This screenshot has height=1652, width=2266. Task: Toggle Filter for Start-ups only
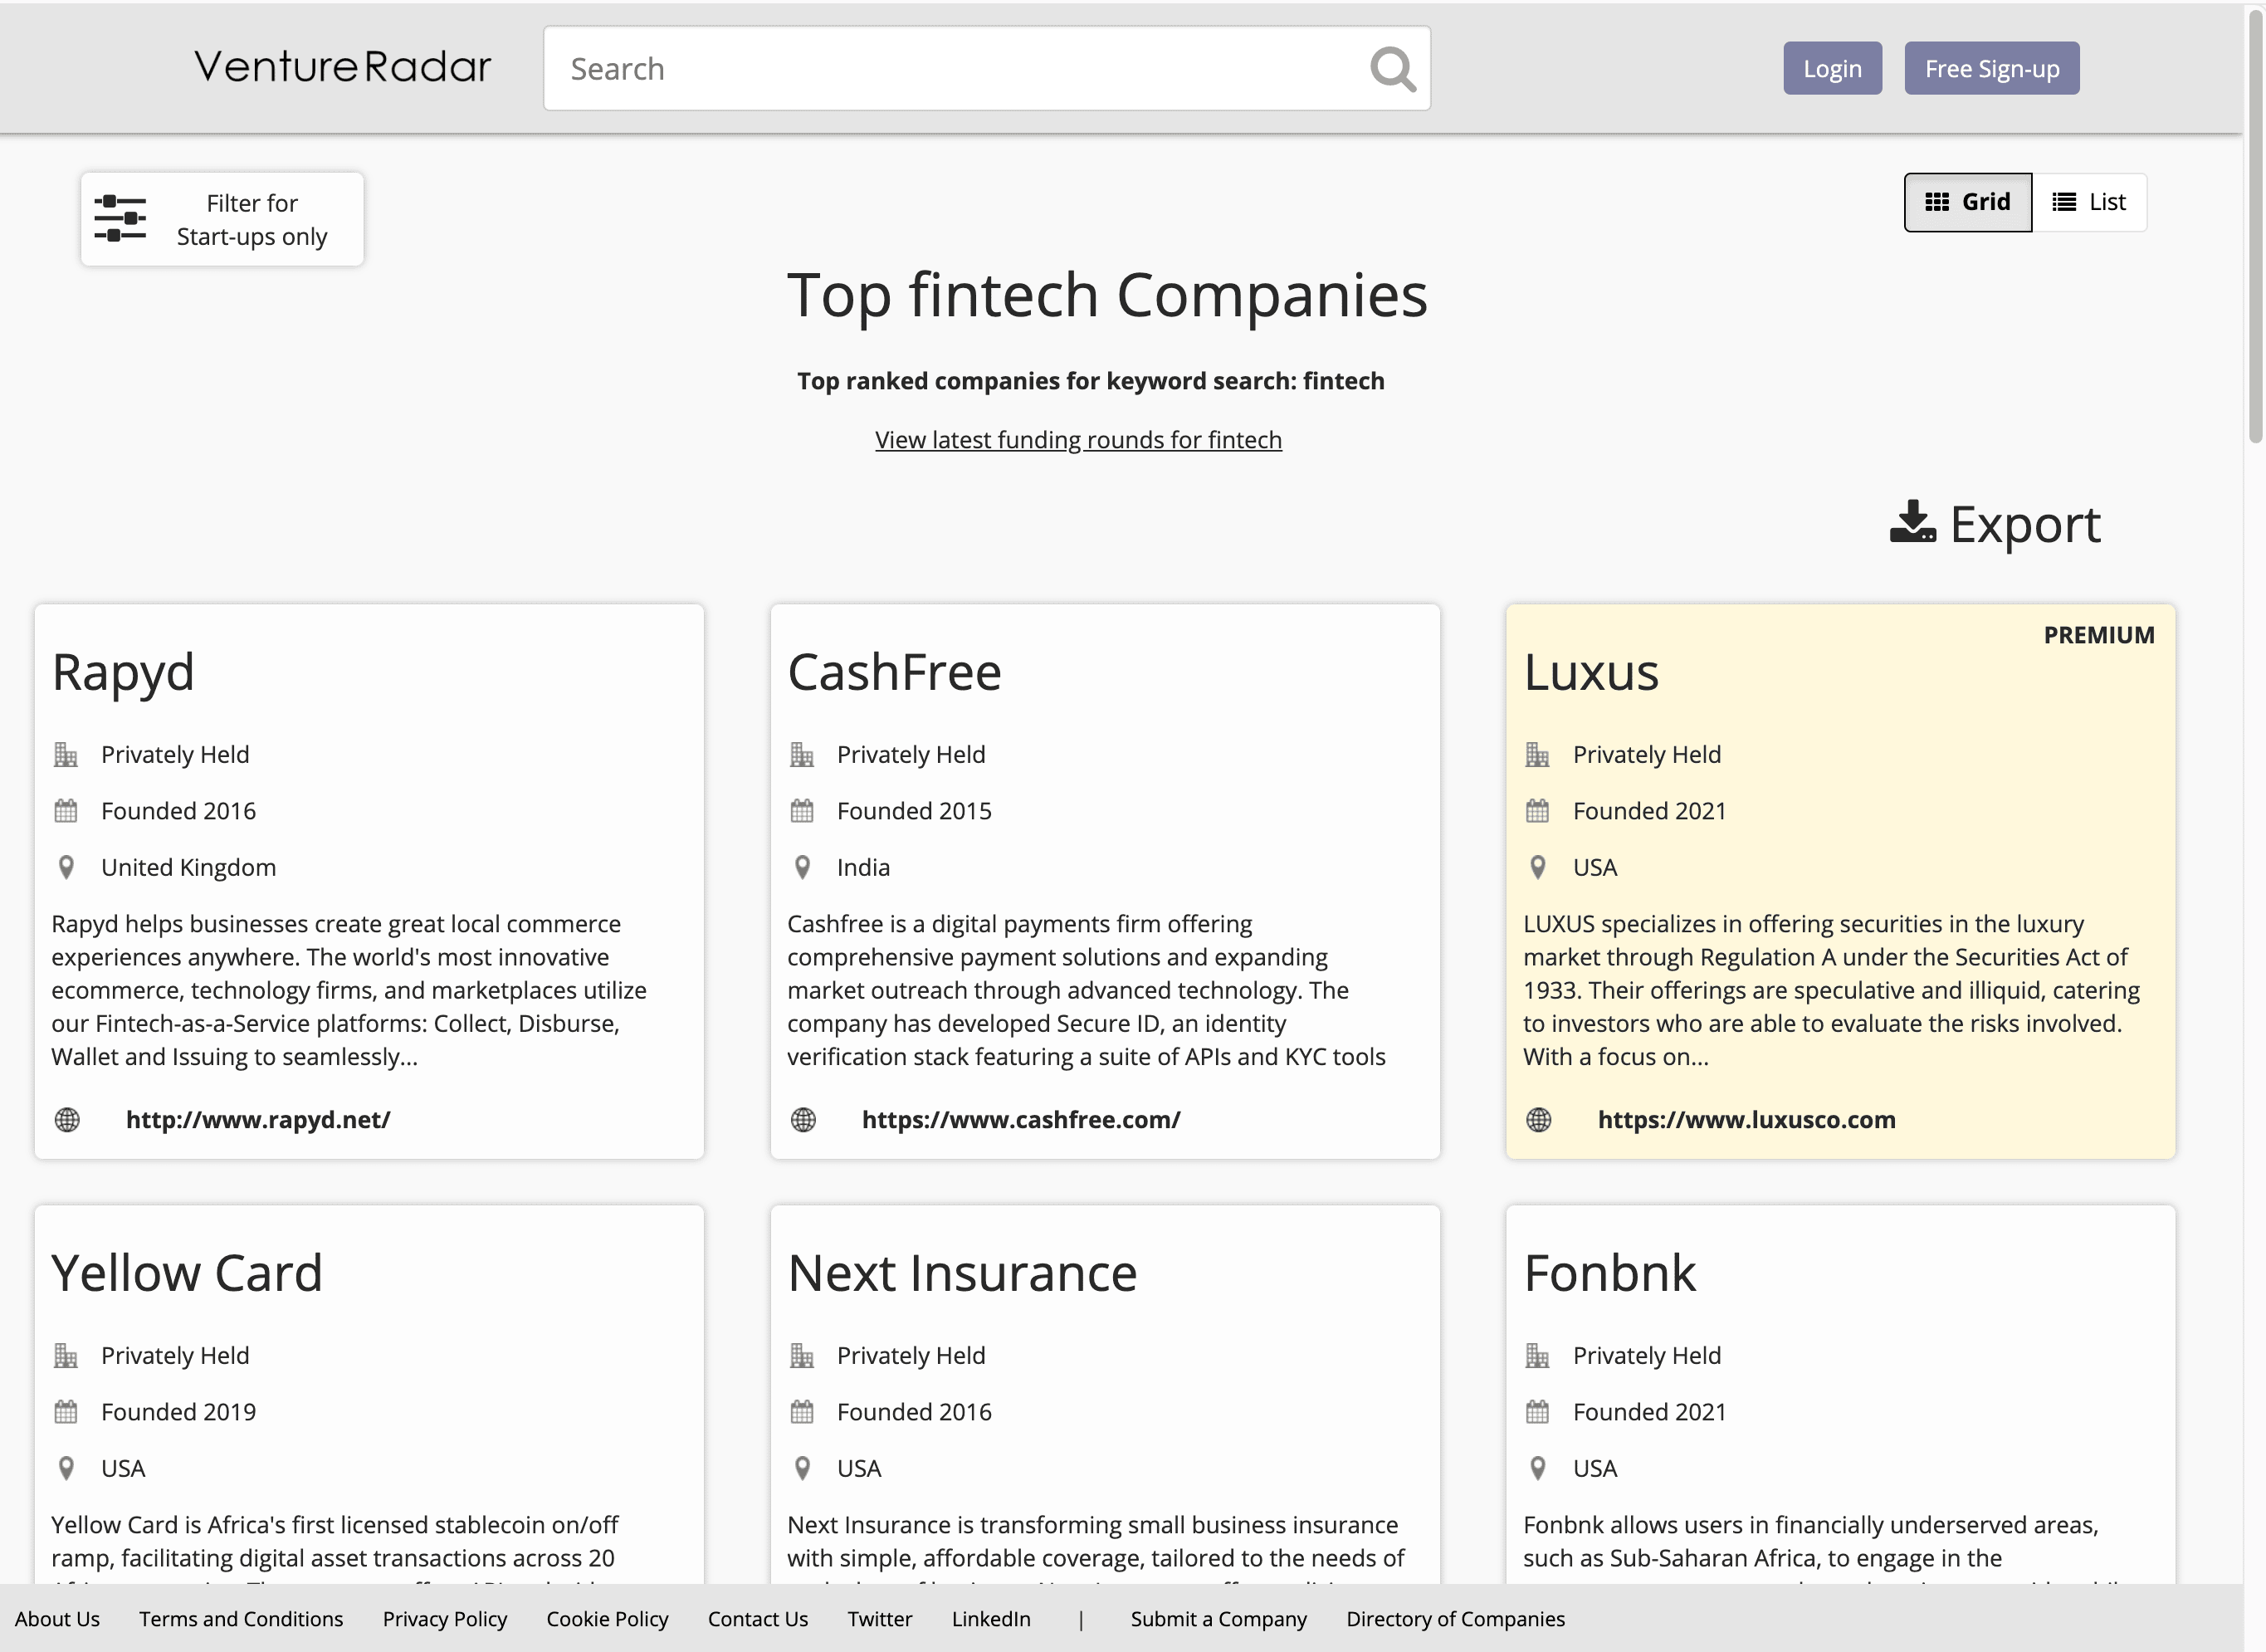222,219
